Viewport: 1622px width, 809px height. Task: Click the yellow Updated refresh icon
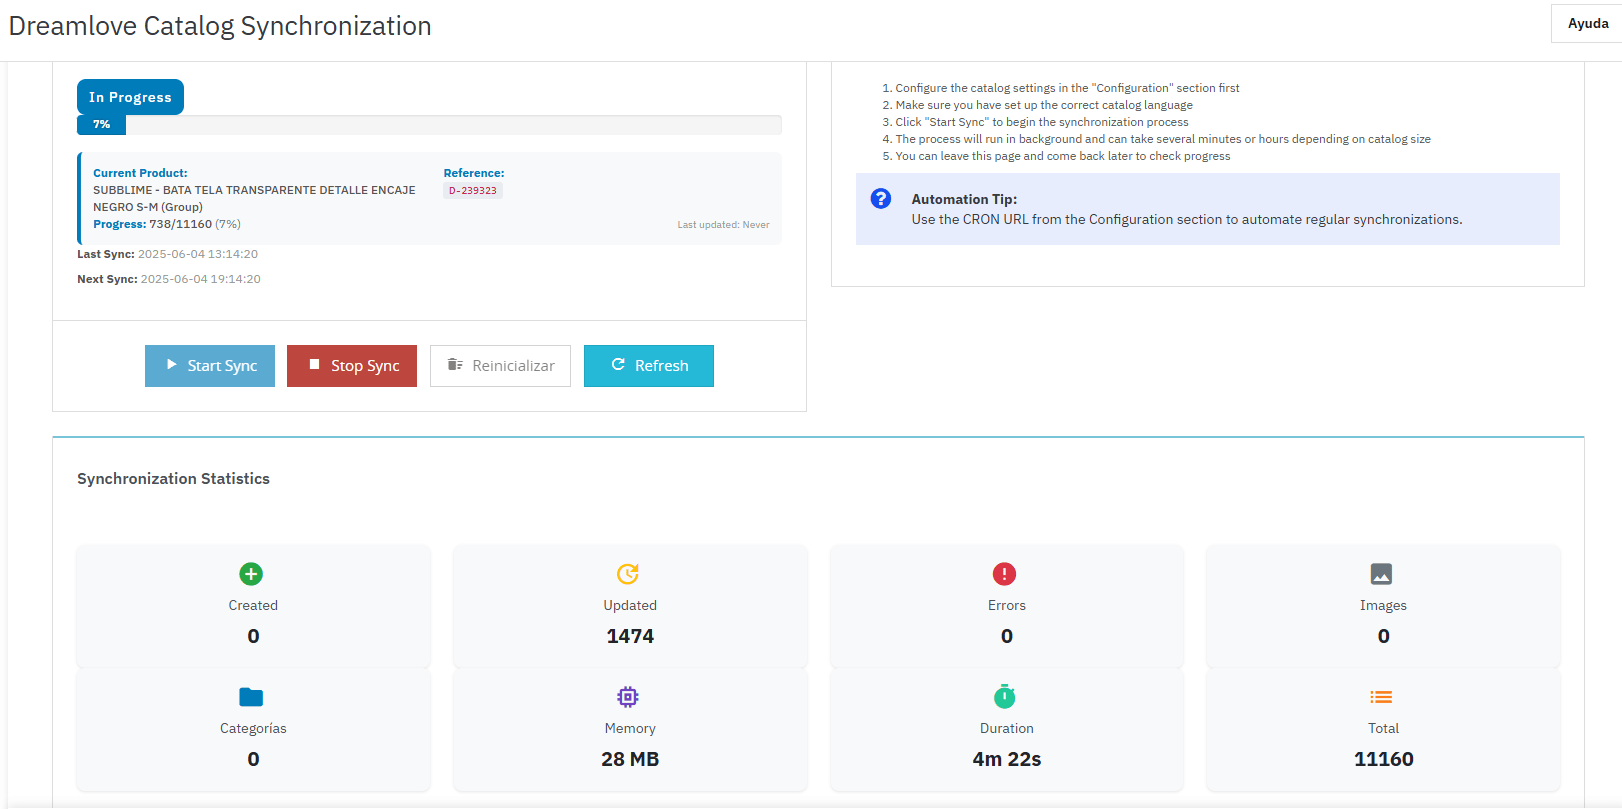click(x=628, y=574)
